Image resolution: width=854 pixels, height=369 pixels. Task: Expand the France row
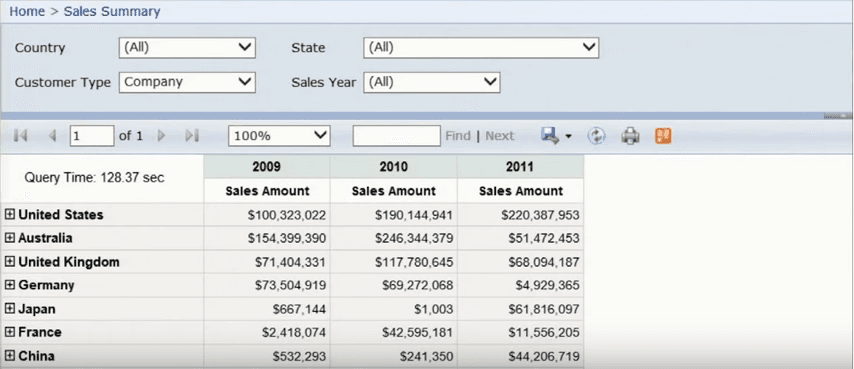tap(9, 332)
